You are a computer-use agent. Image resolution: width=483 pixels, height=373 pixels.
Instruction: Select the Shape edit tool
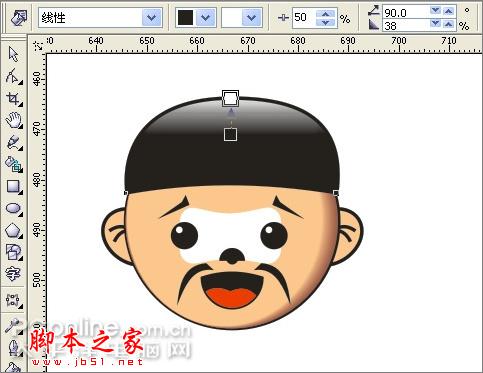click(13, 76)
